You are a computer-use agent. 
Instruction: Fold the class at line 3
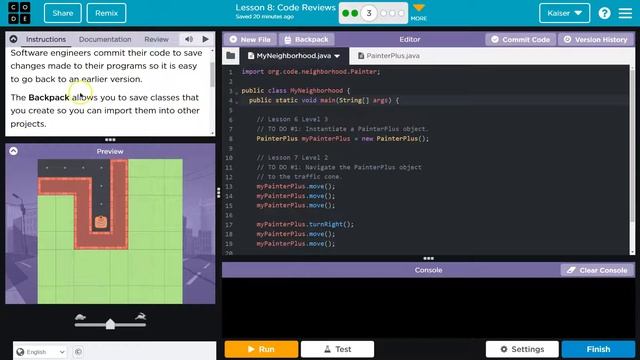coord(236,93)
